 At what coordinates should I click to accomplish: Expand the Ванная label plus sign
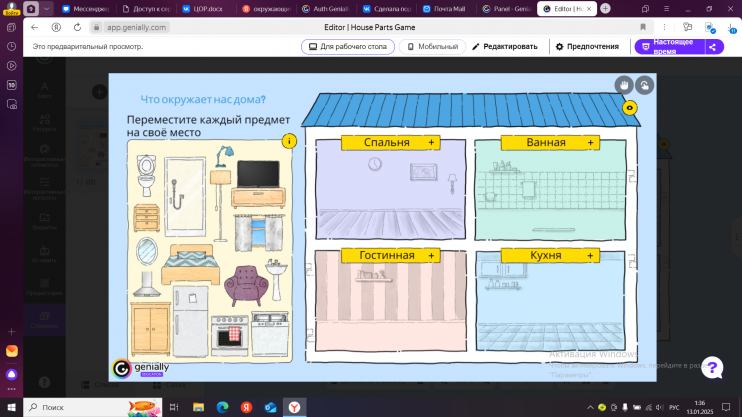click(x=590, y=143)
